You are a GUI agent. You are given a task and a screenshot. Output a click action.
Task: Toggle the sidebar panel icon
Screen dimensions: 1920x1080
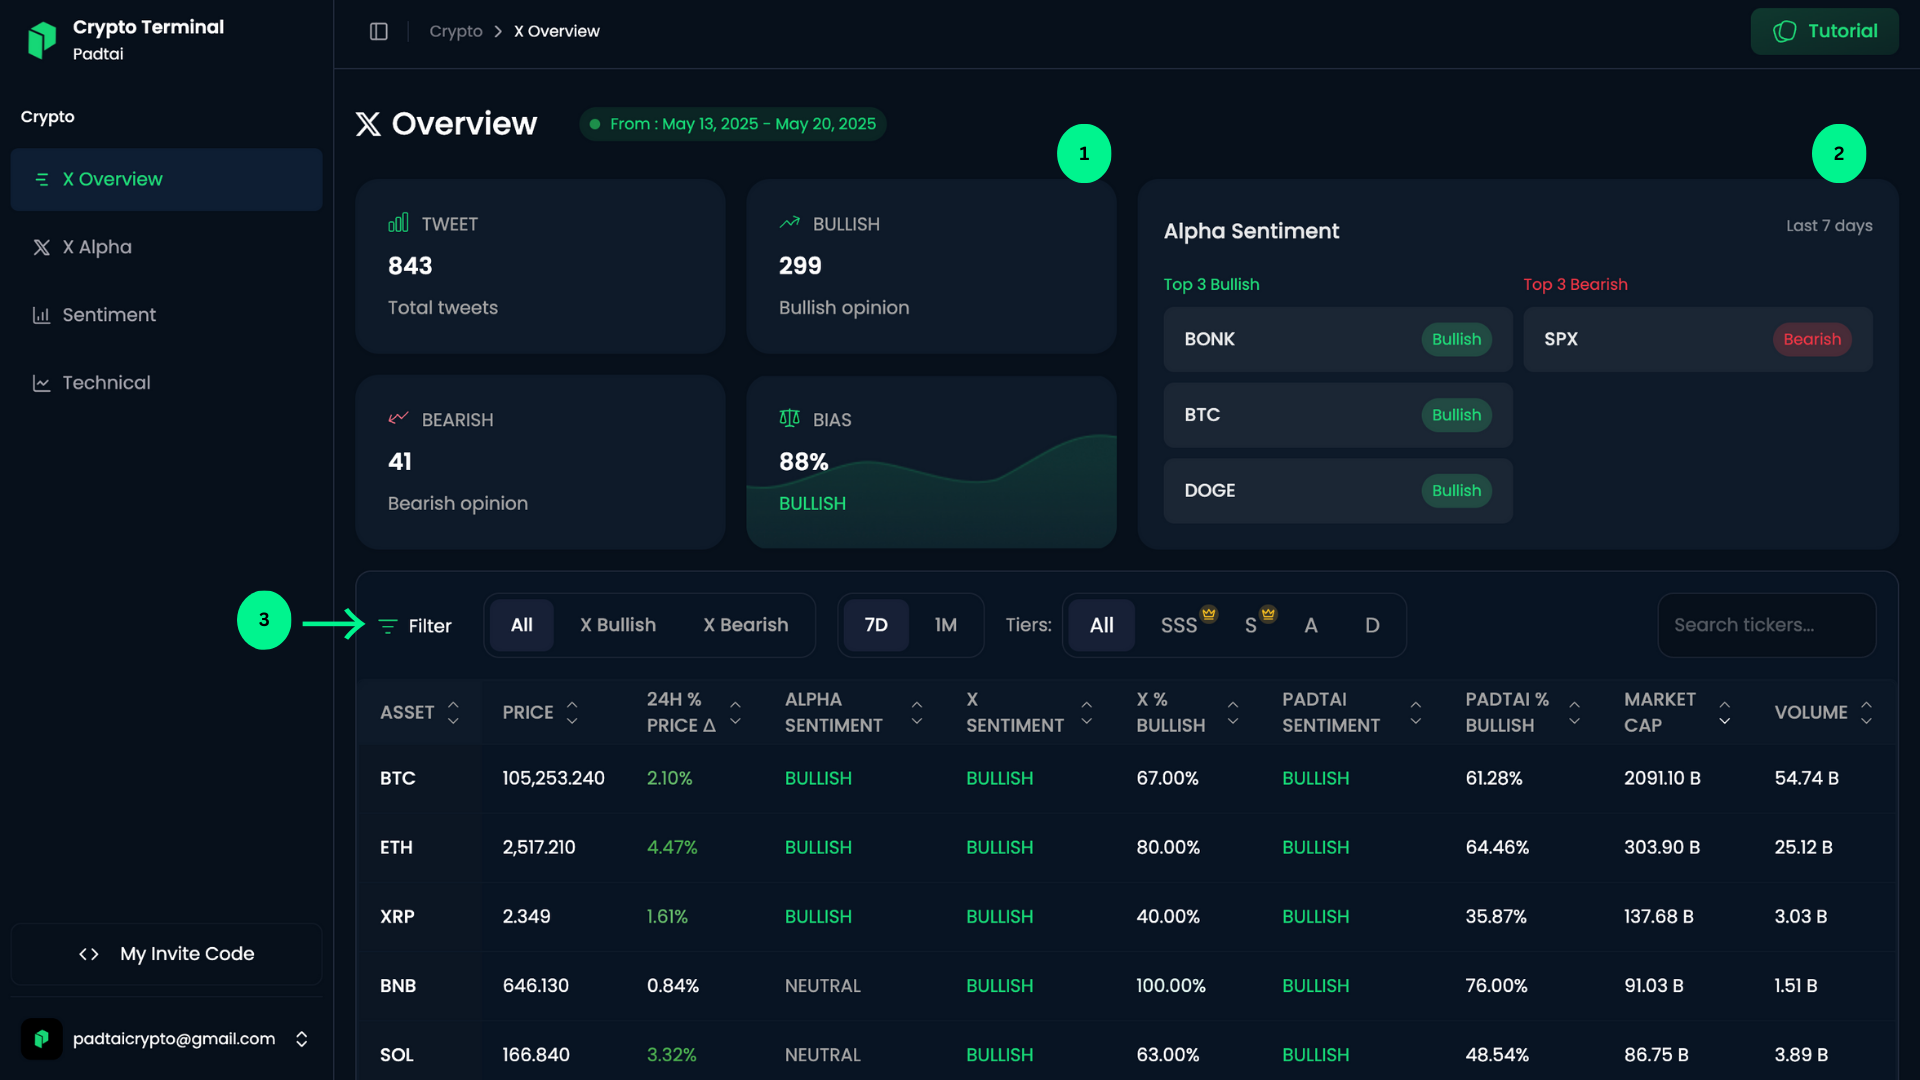click(x=378, y=31)
